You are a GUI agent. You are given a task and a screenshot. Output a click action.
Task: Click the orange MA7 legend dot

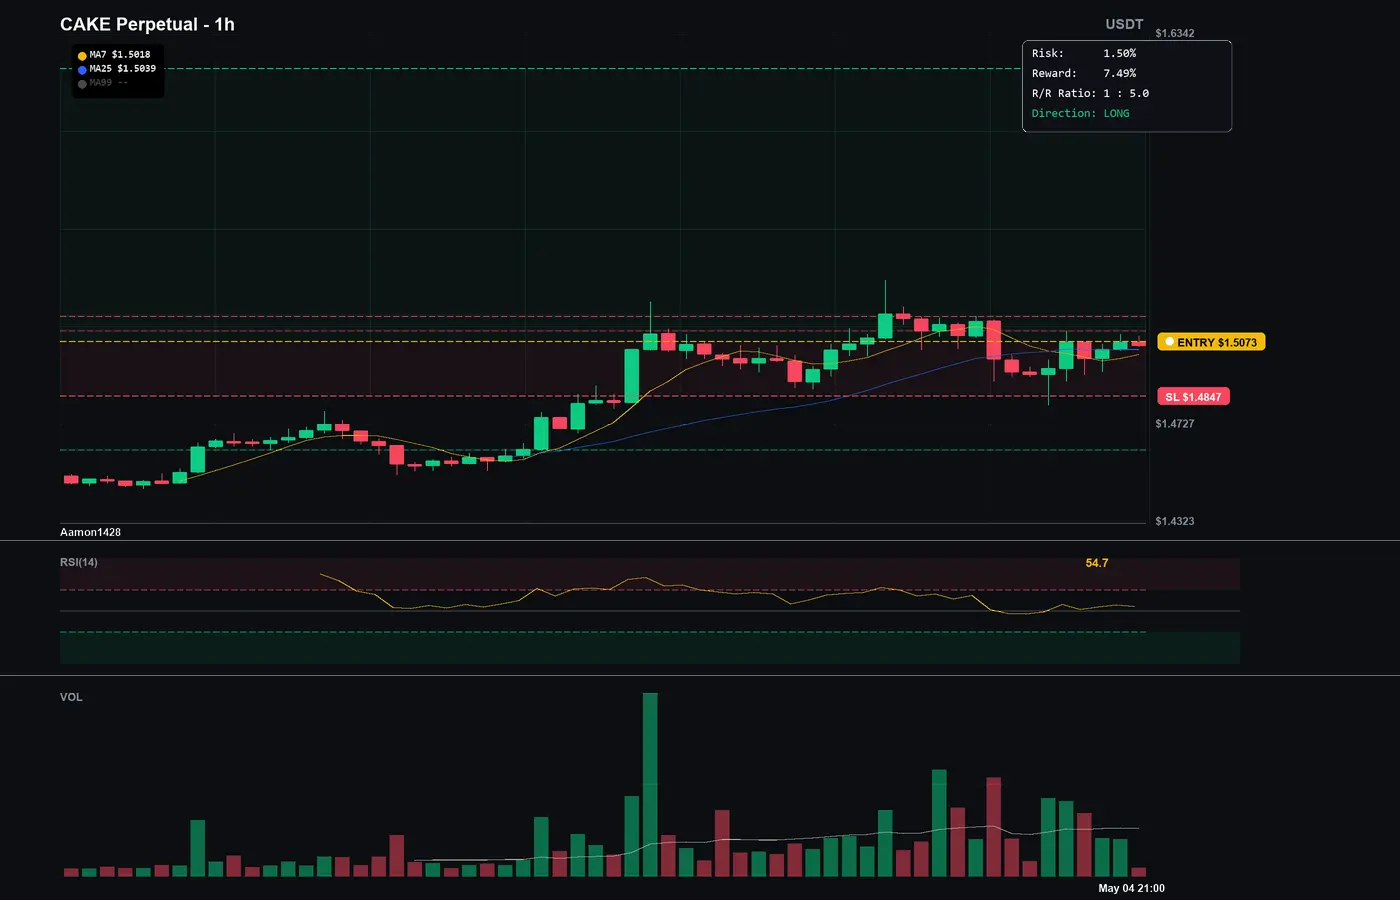(x=82, y=56)
